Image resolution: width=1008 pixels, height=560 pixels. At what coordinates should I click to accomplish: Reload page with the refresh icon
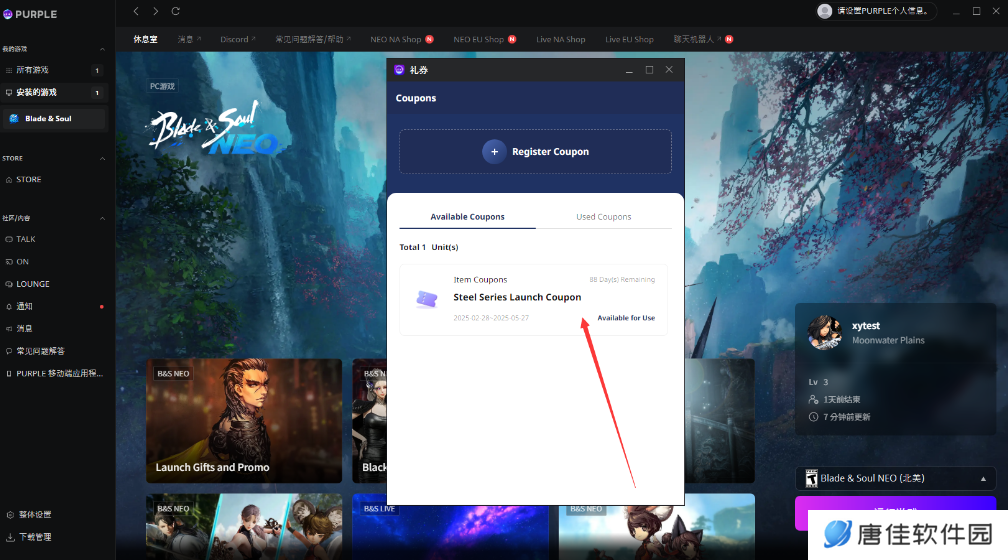[176, 11]
